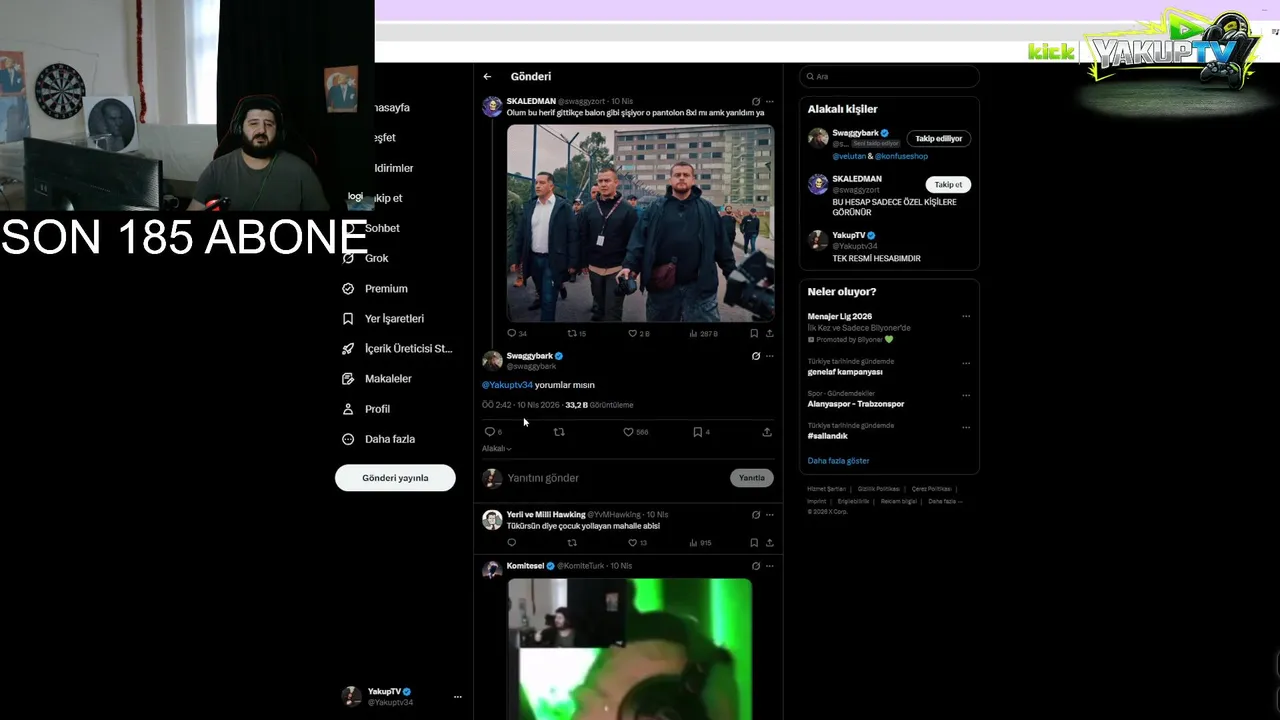Viewport: 1280px width, 720px height.
Task: Repost the SKALEDMAN post with 15 reposts
Action: (x=572, y=333)
